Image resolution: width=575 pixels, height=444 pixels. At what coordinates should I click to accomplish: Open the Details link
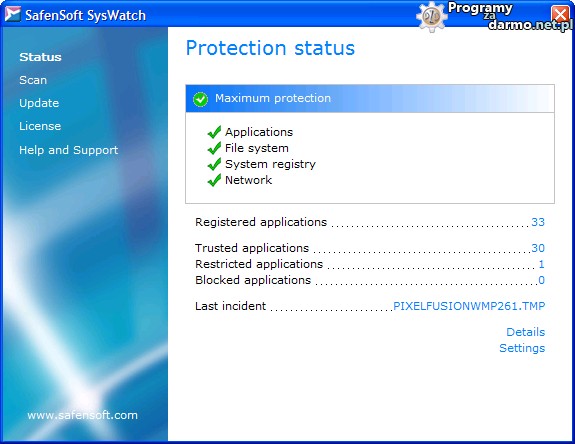[x=525, y=332]
